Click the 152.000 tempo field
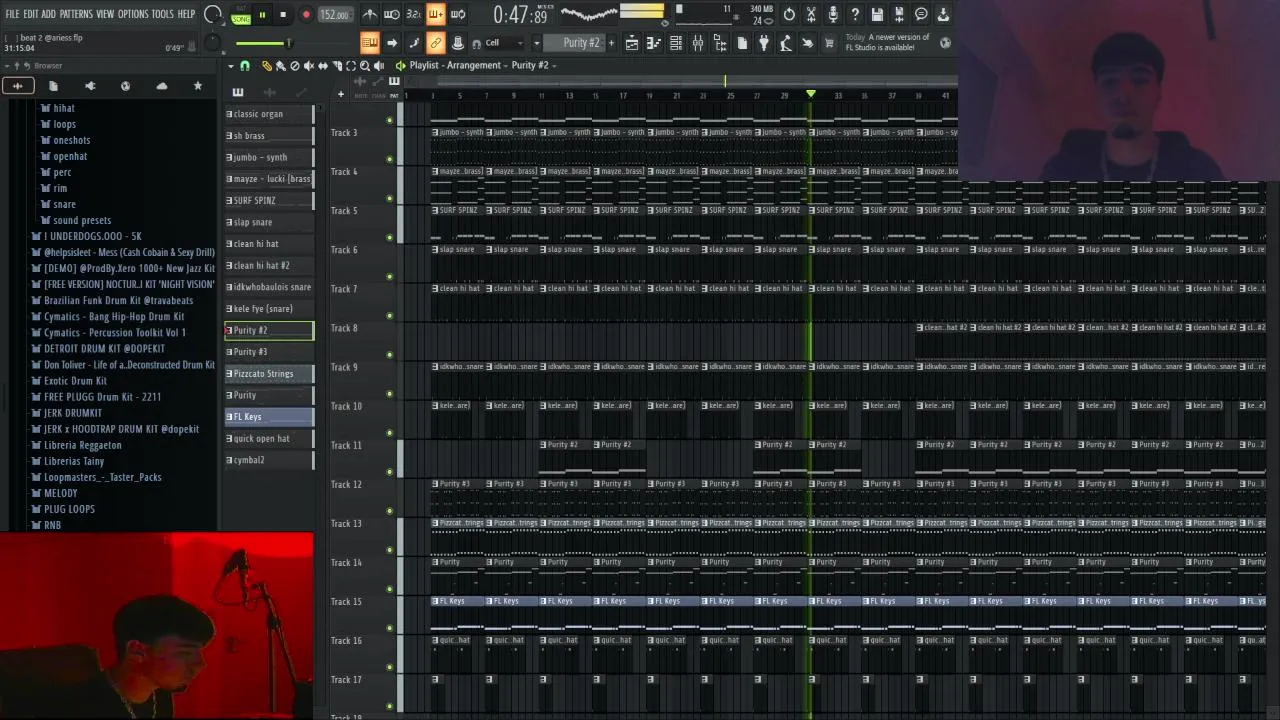The image size is (1280, 720). (335, 15)
